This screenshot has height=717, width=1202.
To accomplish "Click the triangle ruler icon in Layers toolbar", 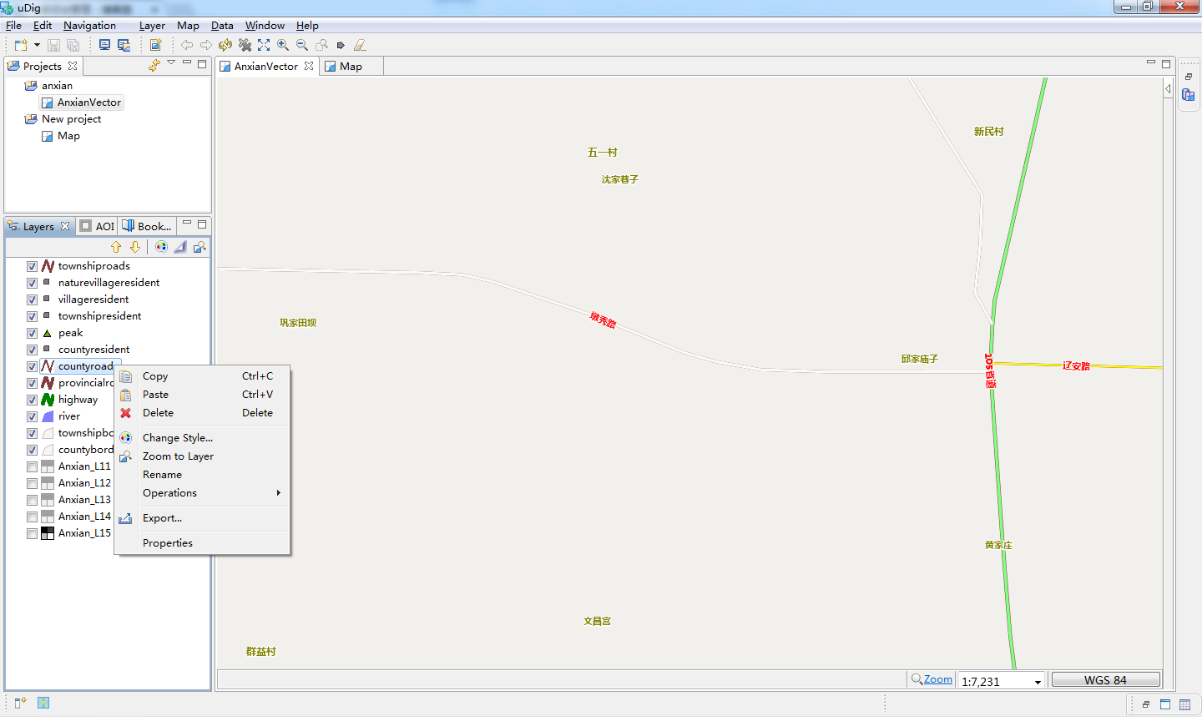I will (180, 247).
